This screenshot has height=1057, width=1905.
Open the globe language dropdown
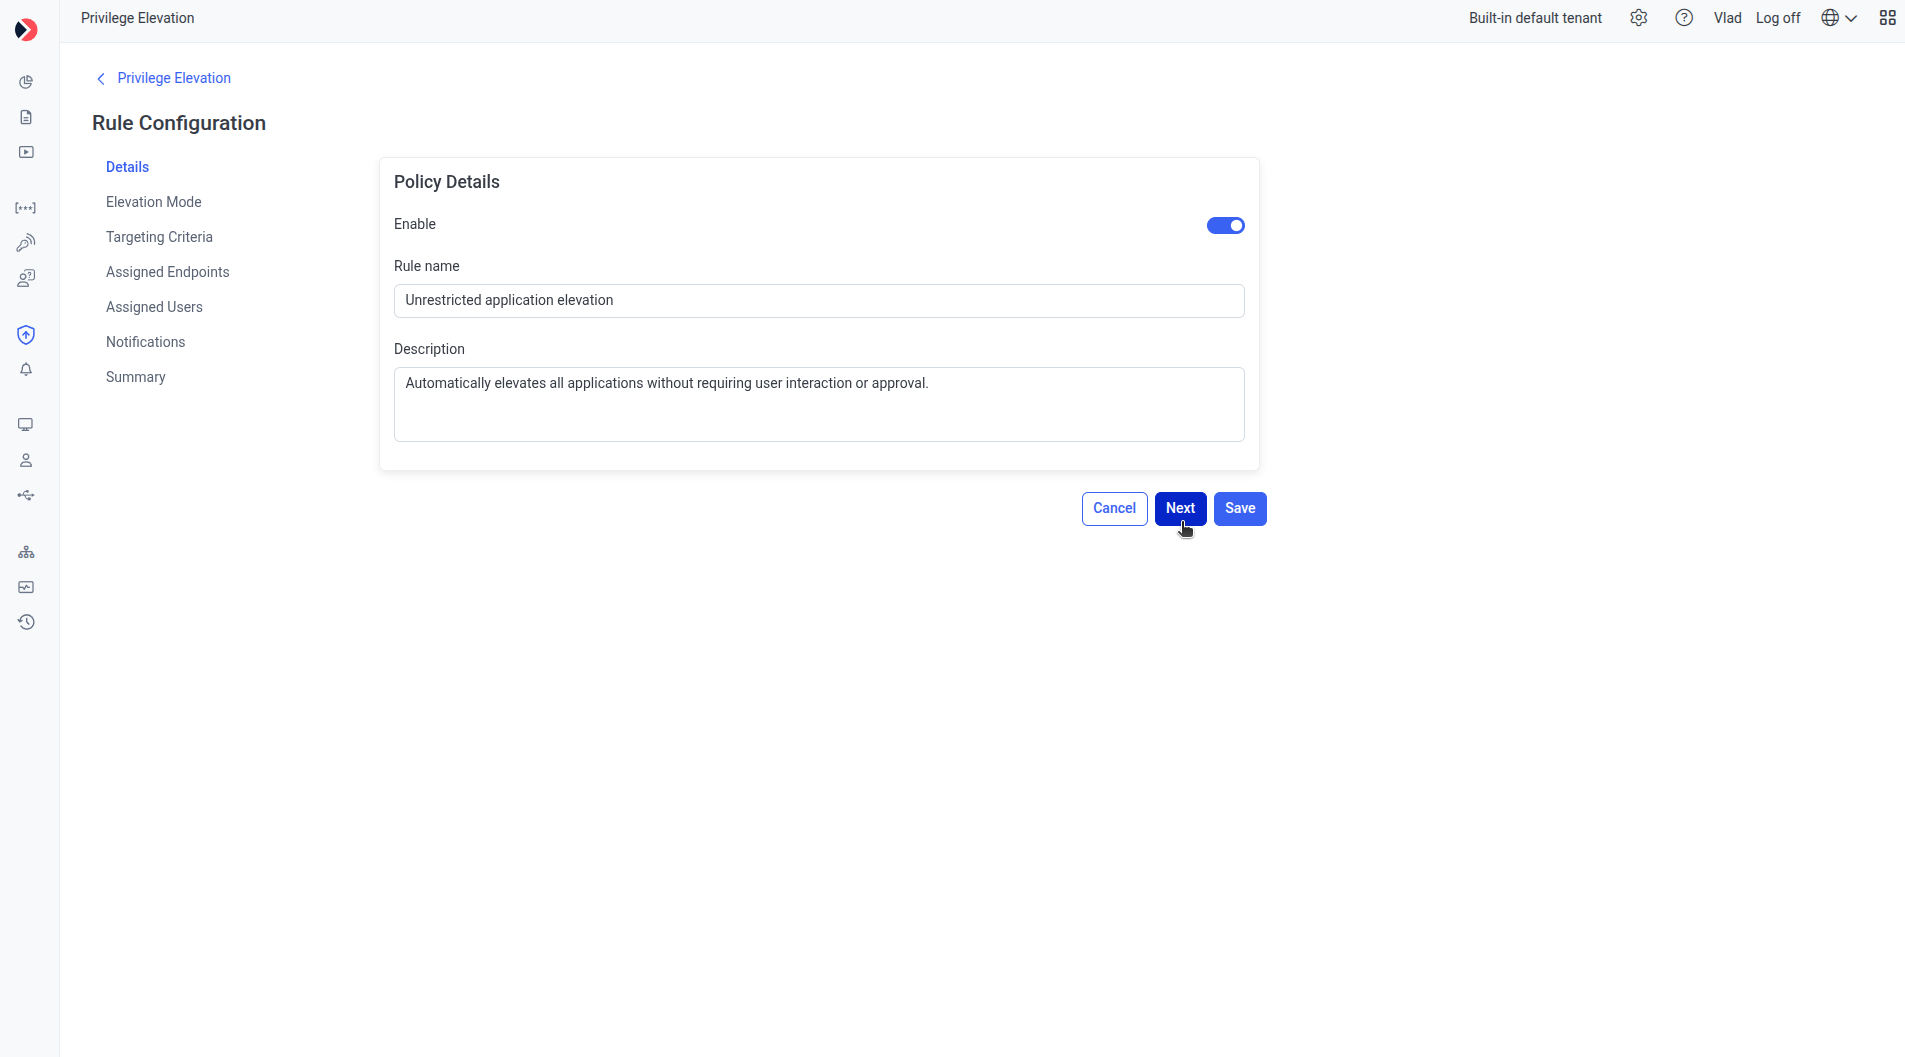(x=1839, y=18)
